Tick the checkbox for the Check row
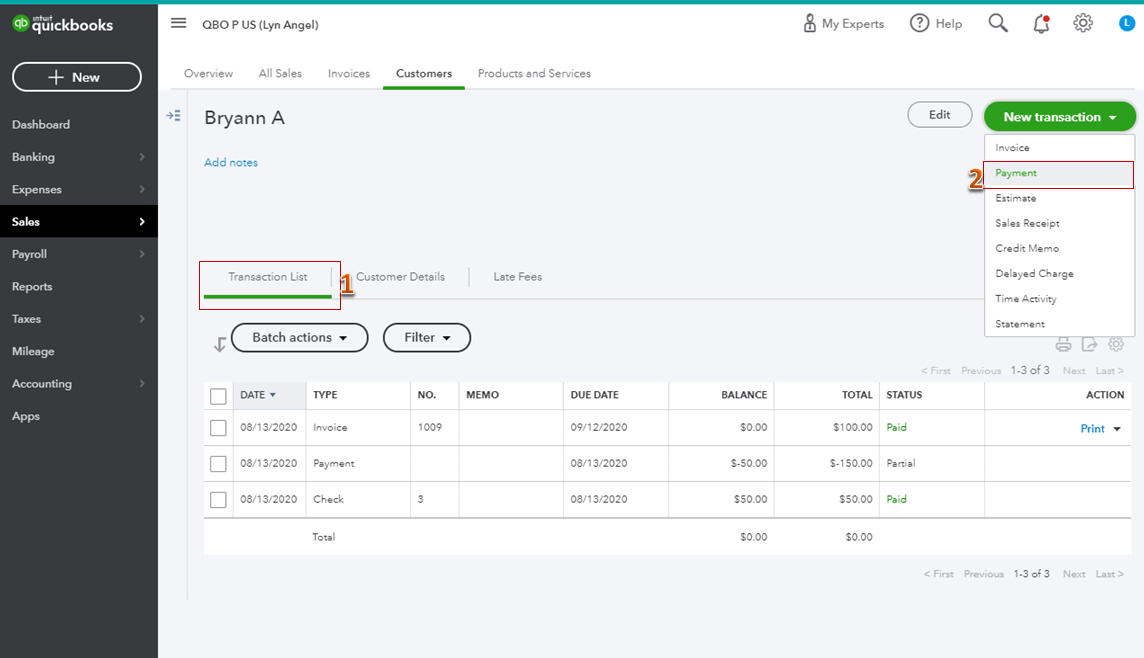 tap(218, 500)
